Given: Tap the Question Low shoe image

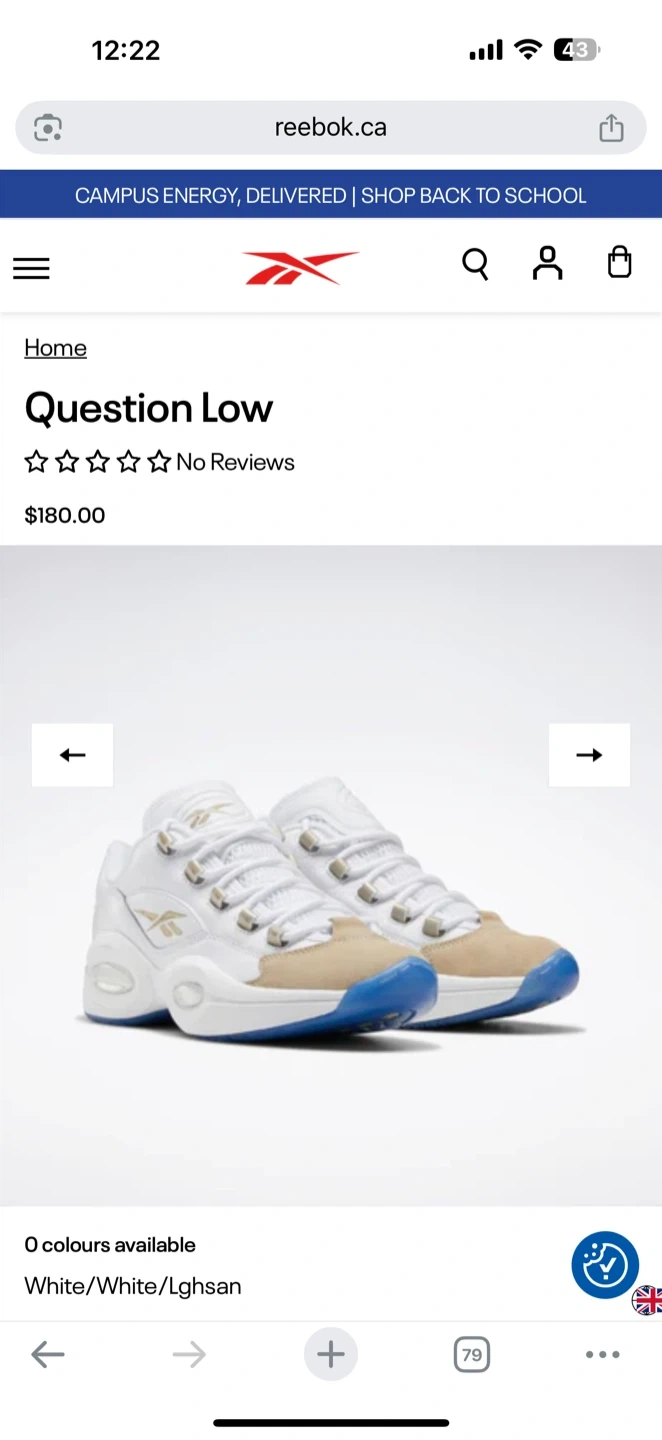Looking at the screenshot, I should point(331,905).
